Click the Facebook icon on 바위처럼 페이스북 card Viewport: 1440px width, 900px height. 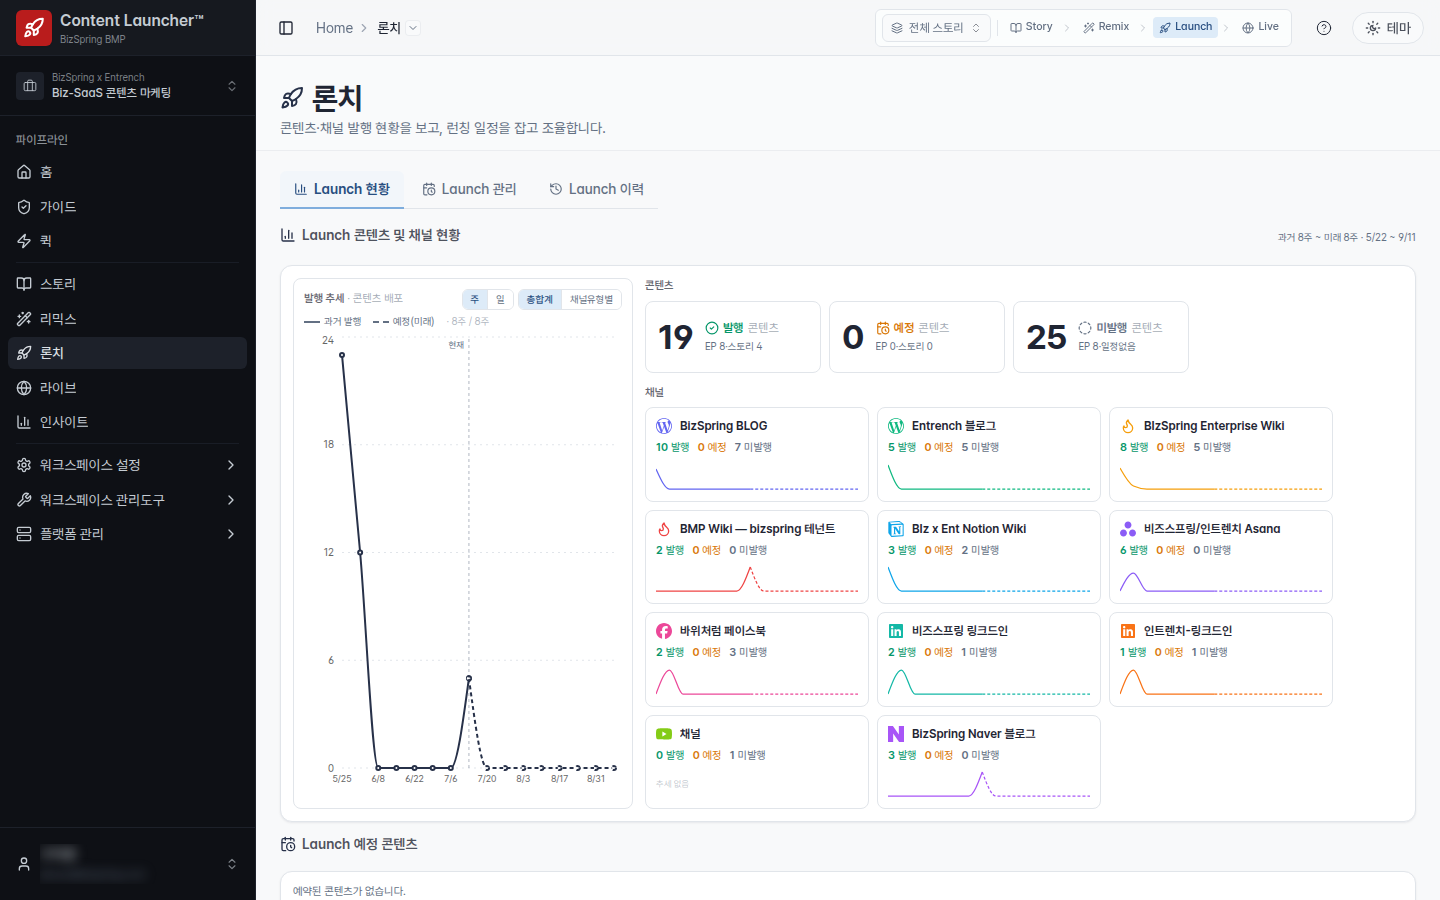[x=664, y=631]
